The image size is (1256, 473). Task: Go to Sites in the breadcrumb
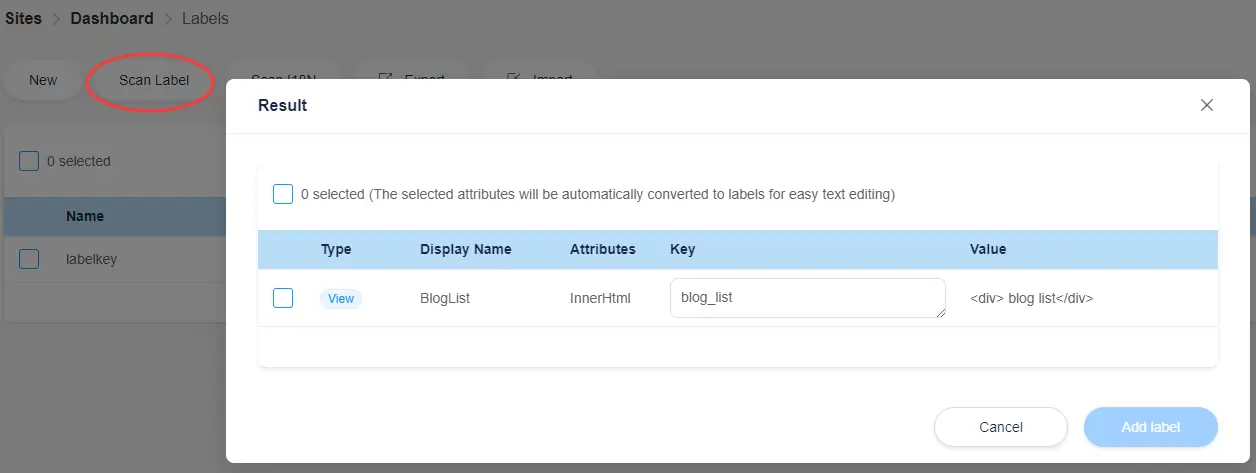(x=24, y=18)
